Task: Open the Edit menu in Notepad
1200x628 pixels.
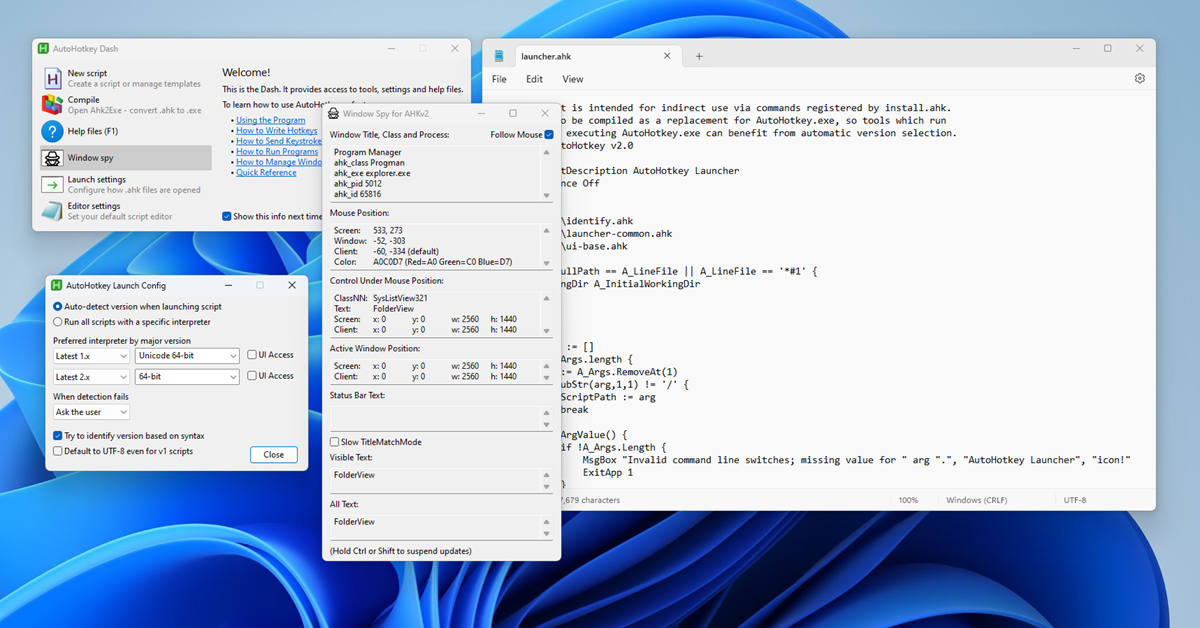Action: [535, 79]
